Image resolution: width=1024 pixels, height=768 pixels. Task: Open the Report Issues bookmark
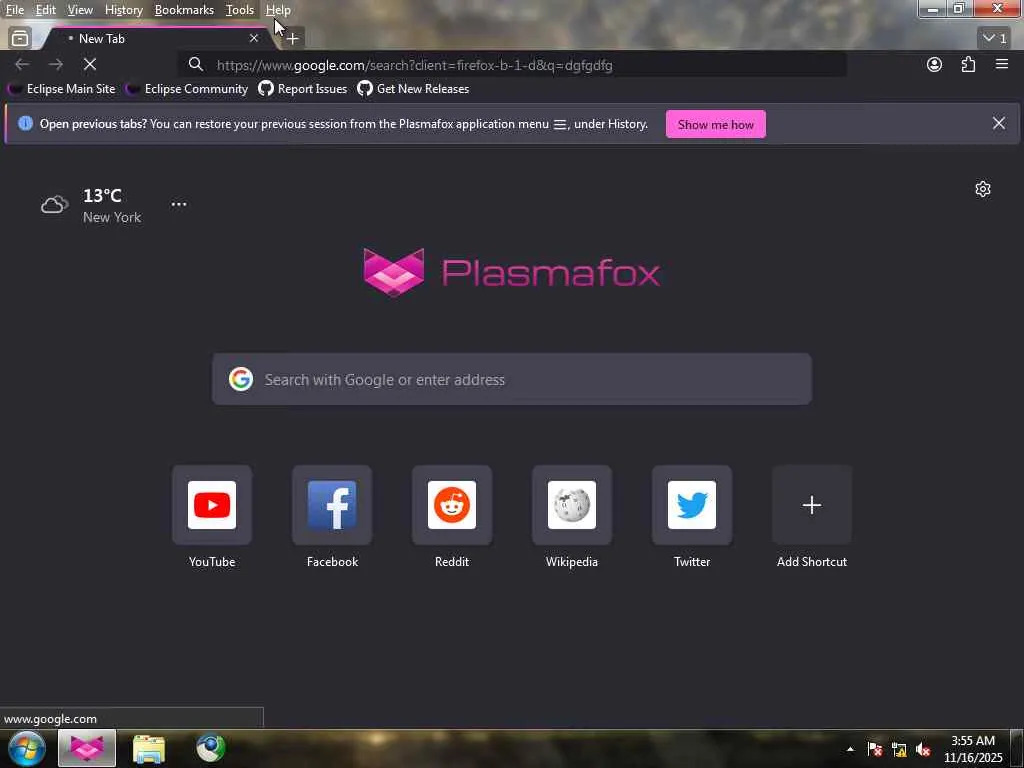[302, 89]
